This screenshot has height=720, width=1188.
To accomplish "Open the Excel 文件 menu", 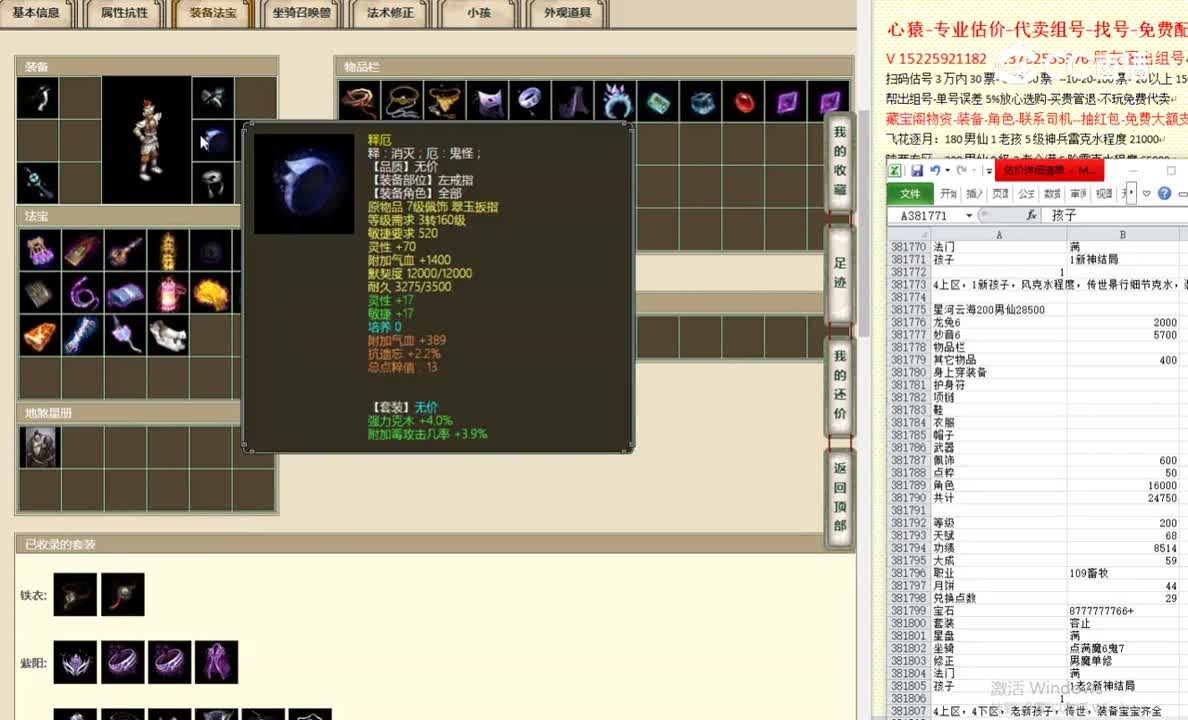I will [x=910, y=194].
